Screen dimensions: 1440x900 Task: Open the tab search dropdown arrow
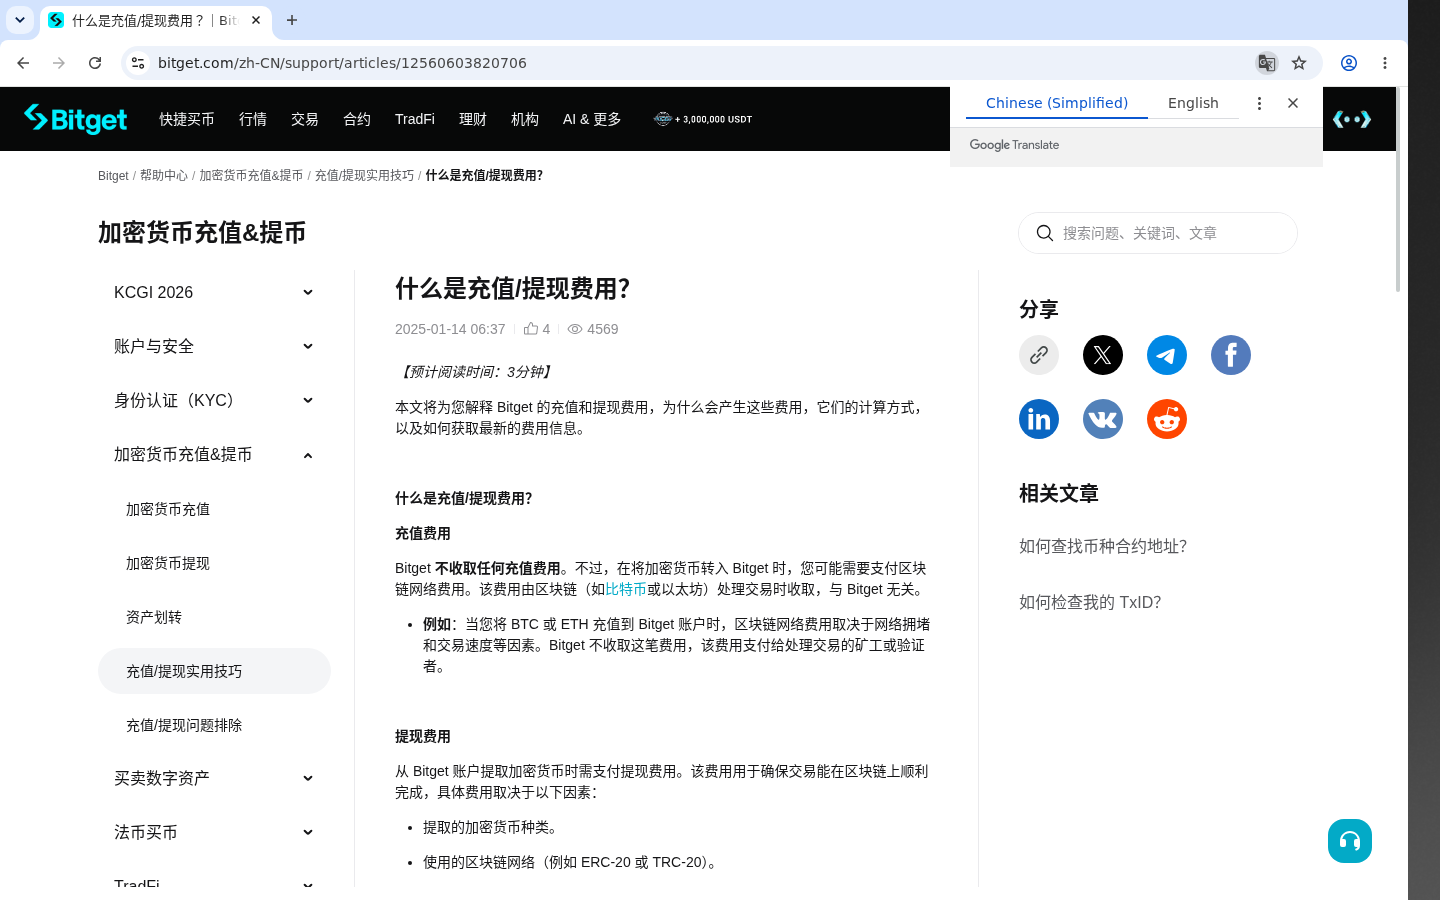click(x=20, y=20)
